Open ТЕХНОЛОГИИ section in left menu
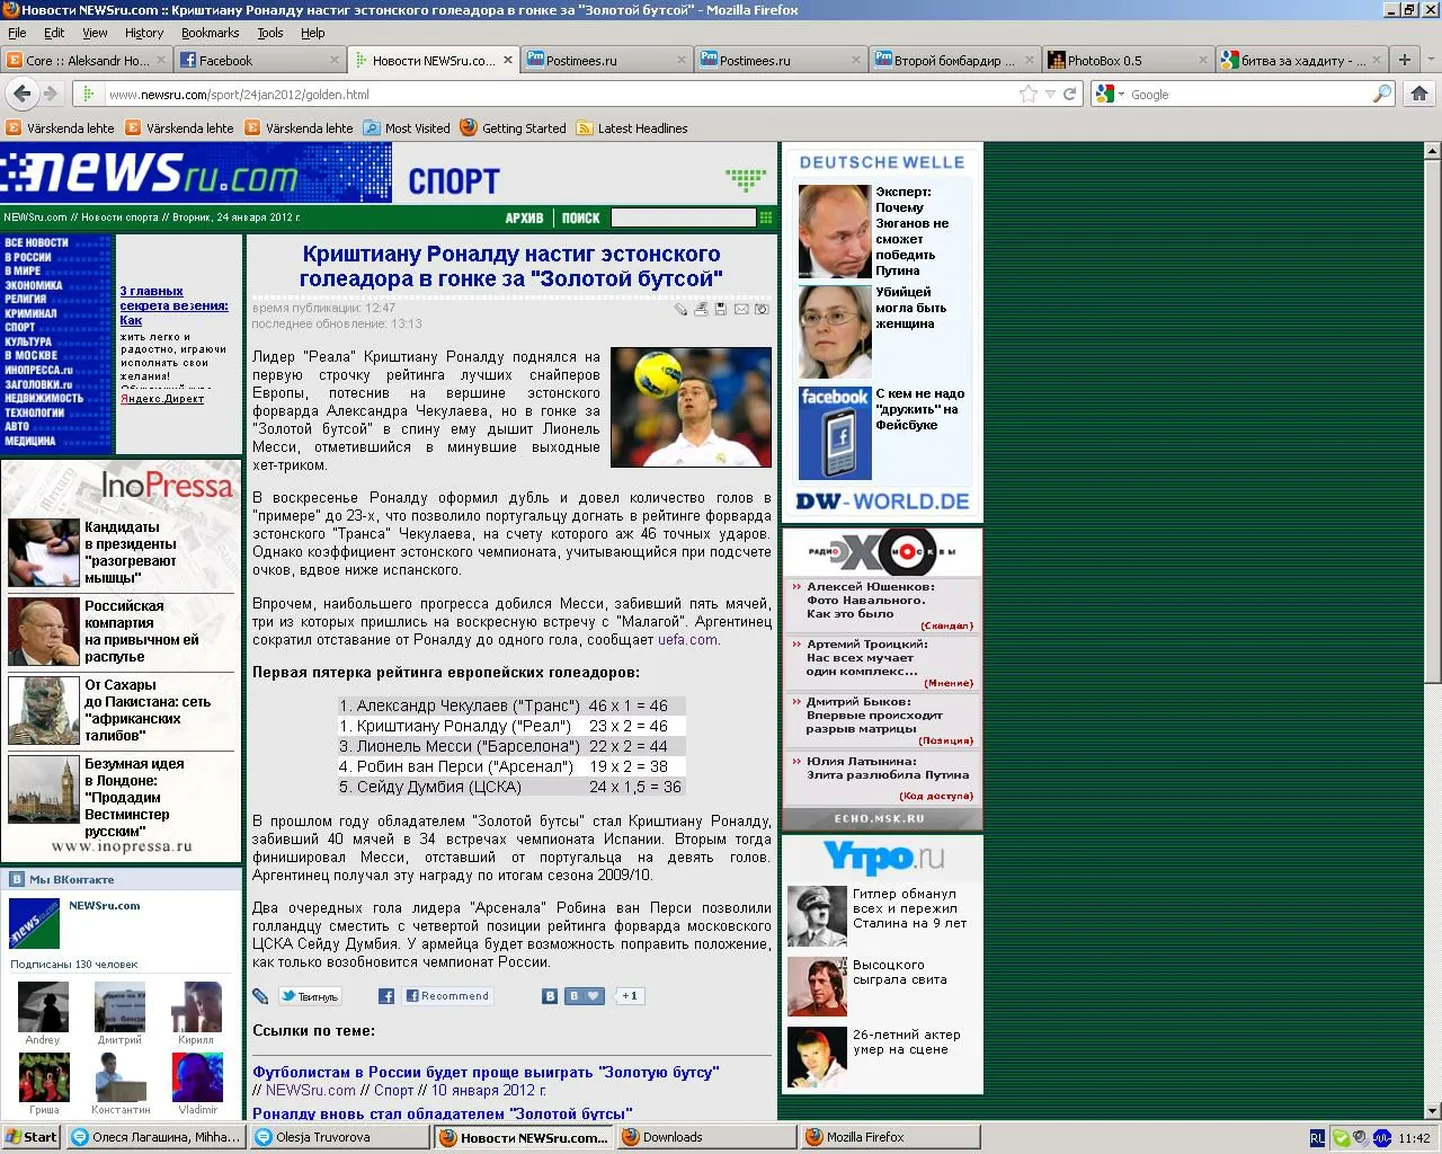 (x=35, y=412)
